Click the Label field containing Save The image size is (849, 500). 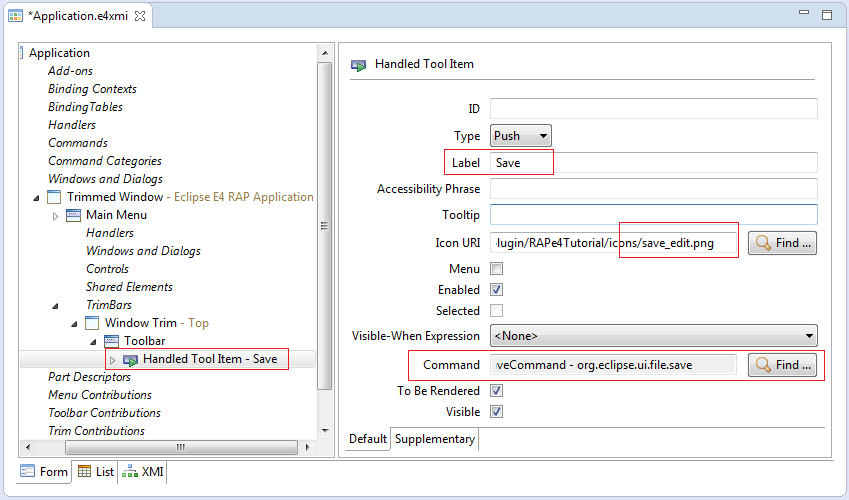click(x=654, y=163)
